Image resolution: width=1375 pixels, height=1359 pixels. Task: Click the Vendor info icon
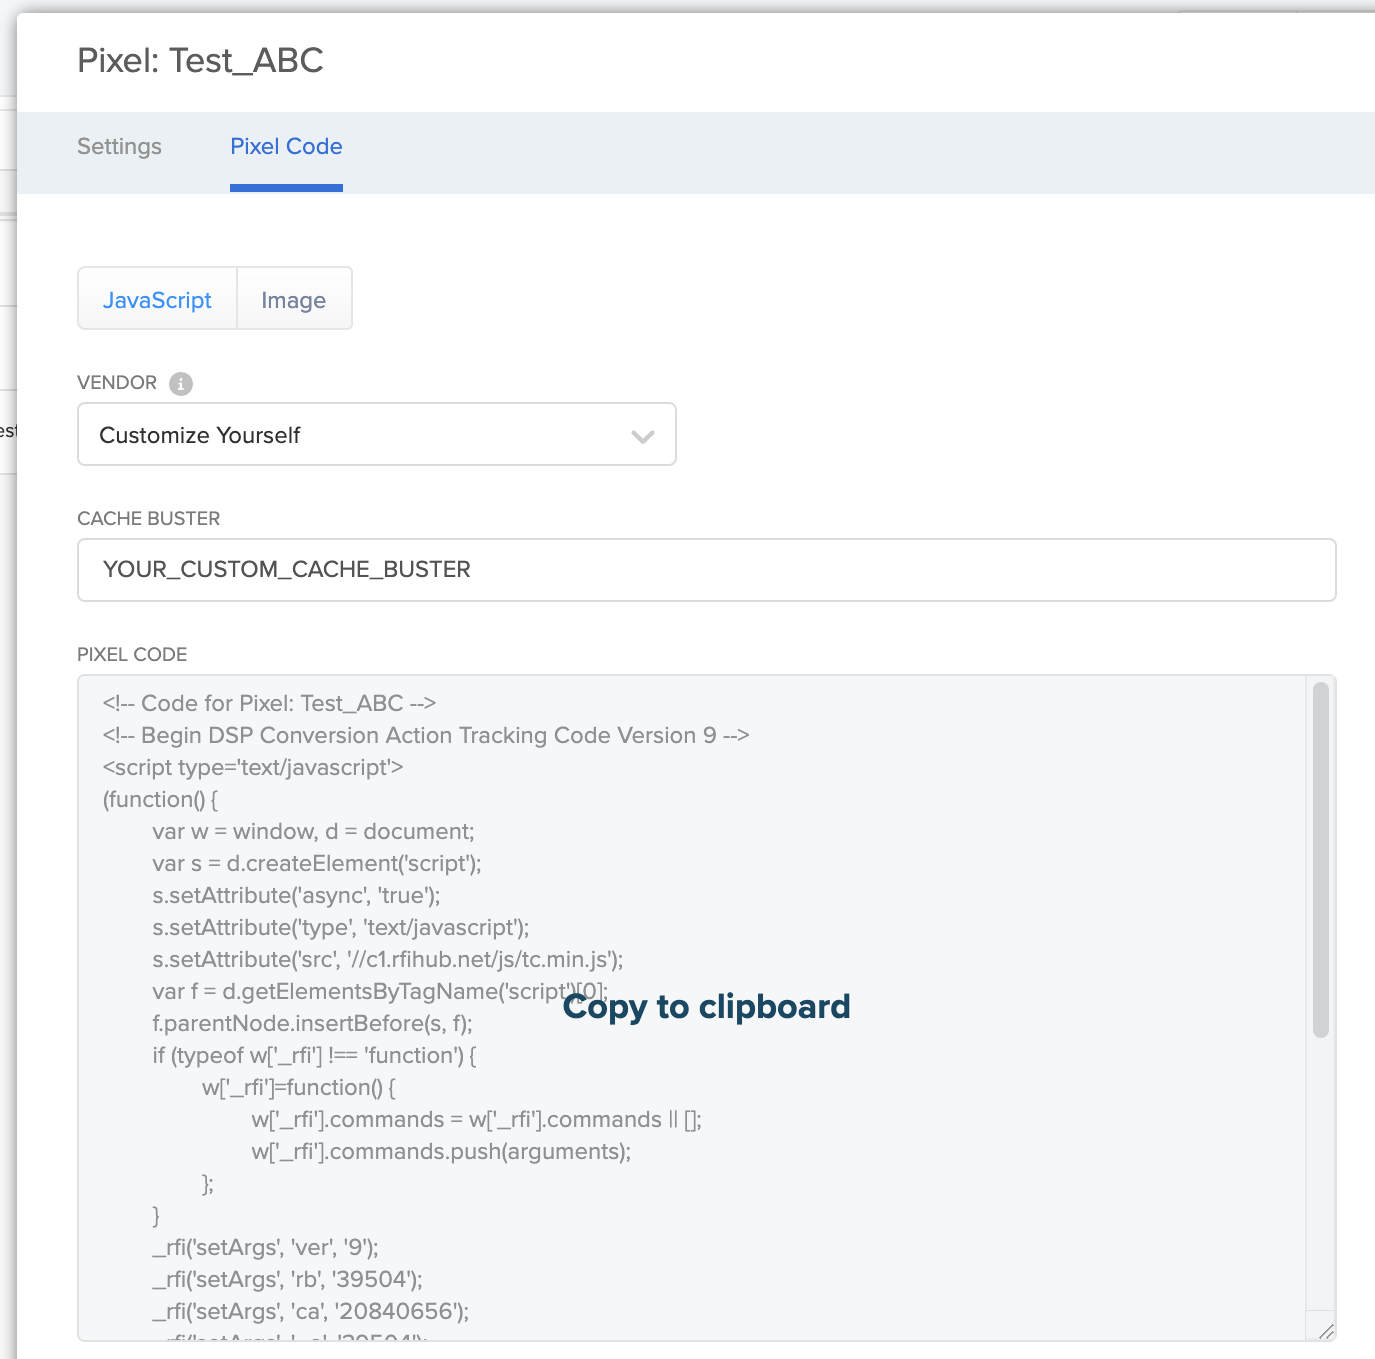pos(181,384)
